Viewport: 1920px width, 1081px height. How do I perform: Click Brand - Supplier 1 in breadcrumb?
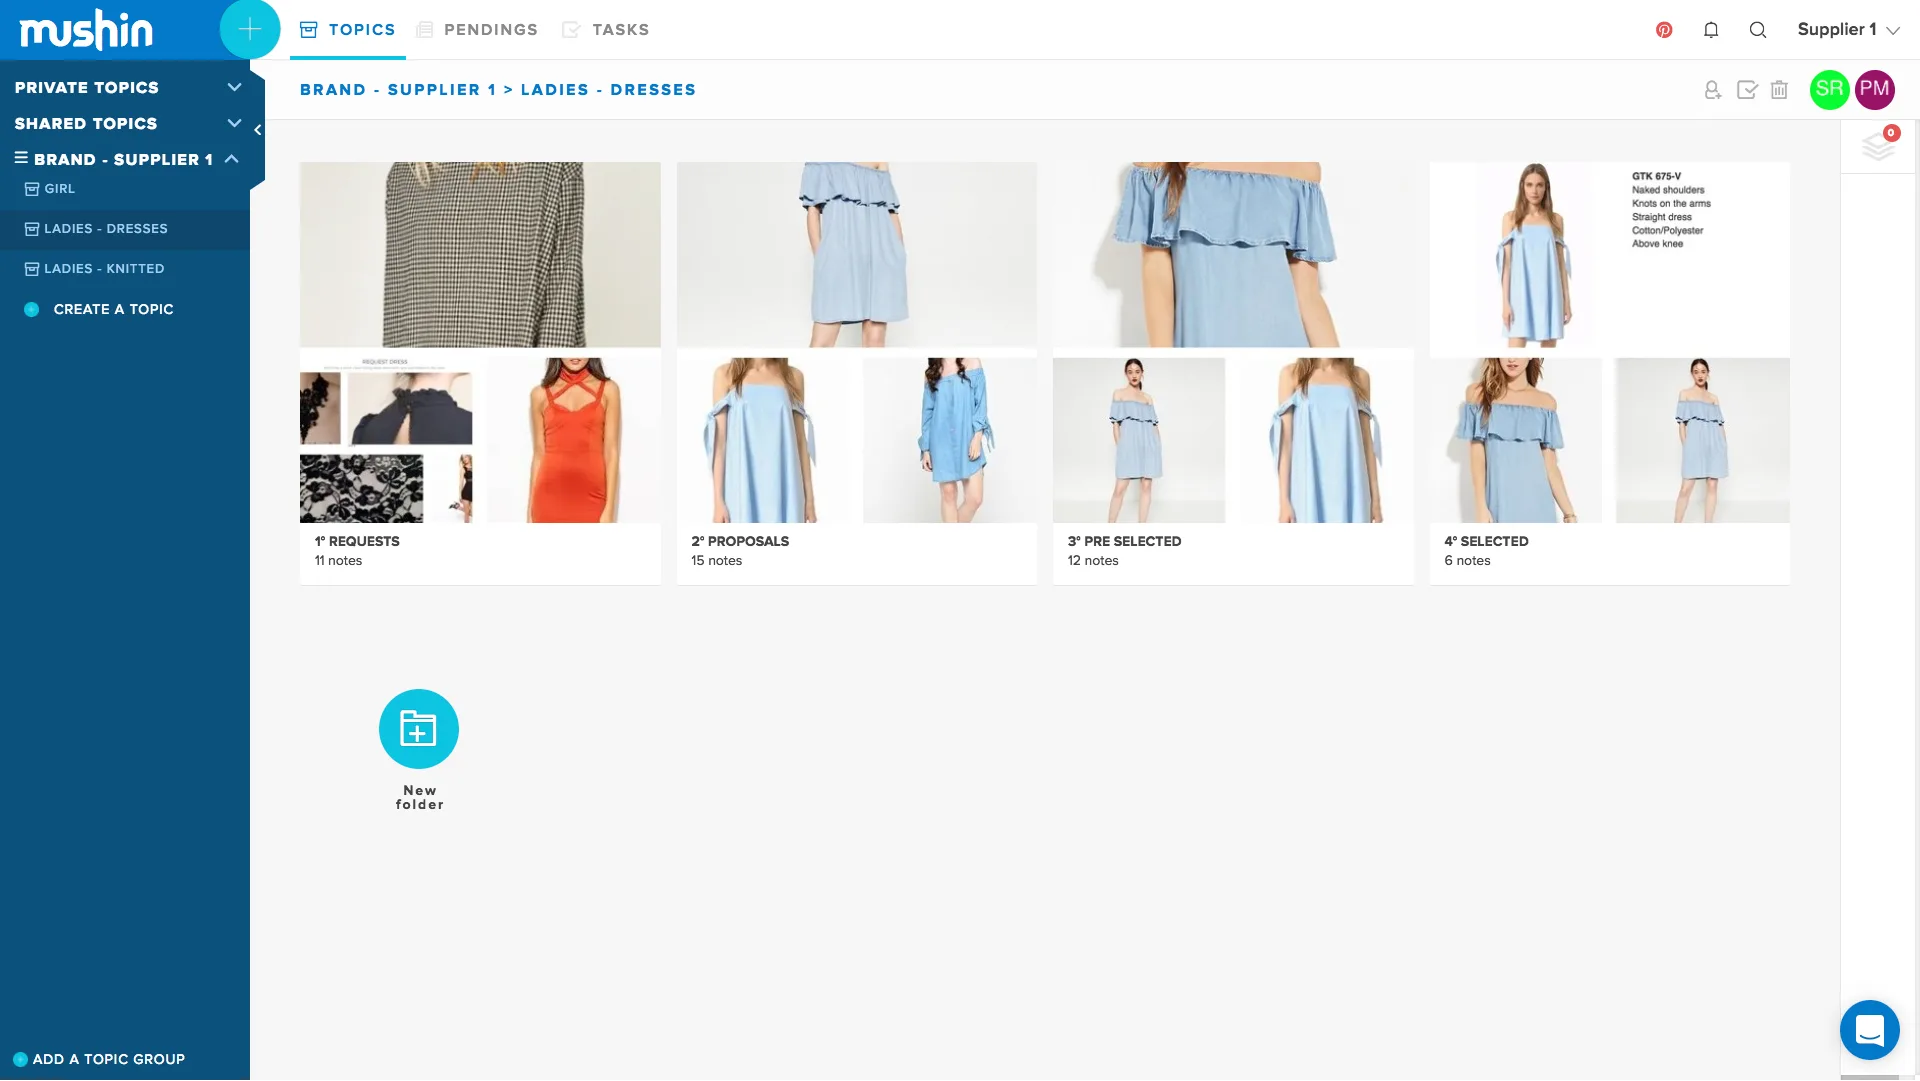[x=398, y=90]
